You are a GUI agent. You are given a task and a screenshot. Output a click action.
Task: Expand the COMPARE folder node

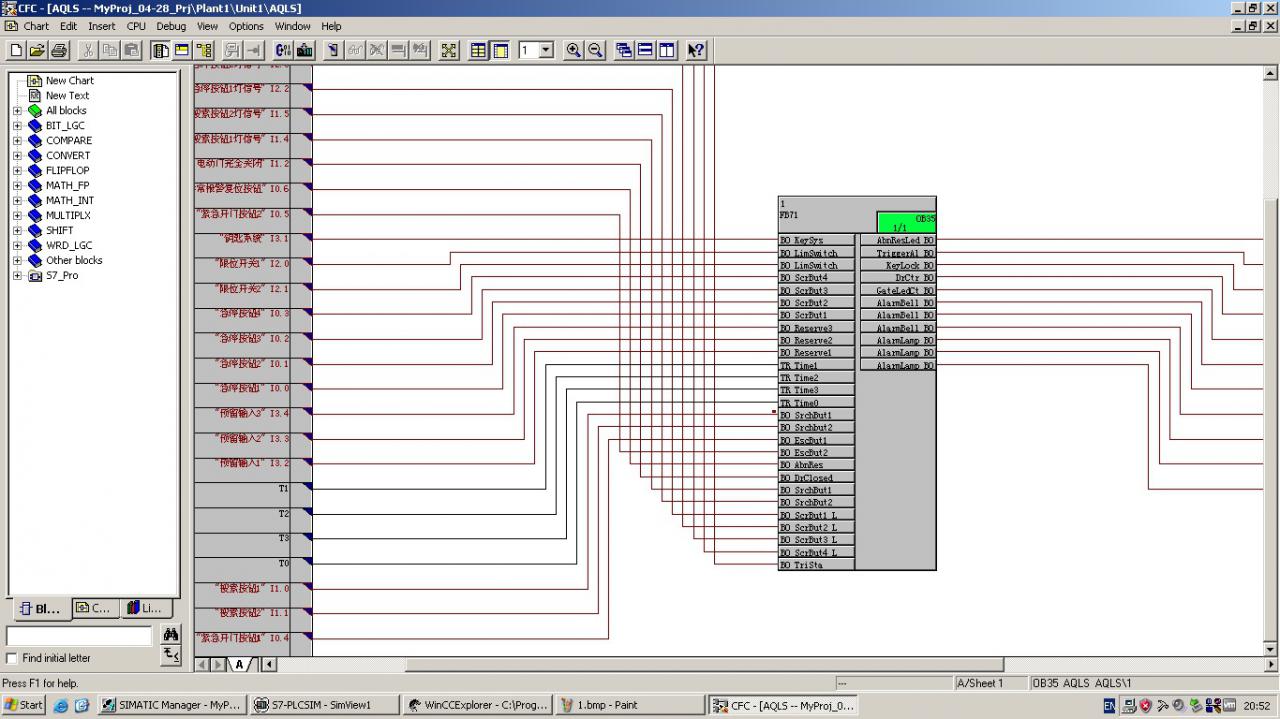click(17, 141)
